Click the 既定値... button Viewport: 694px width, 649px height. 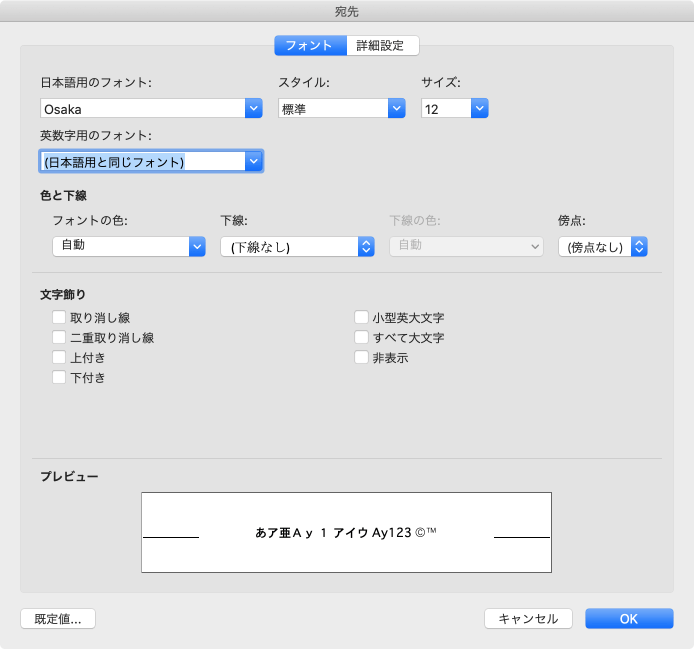click(58, 619)
